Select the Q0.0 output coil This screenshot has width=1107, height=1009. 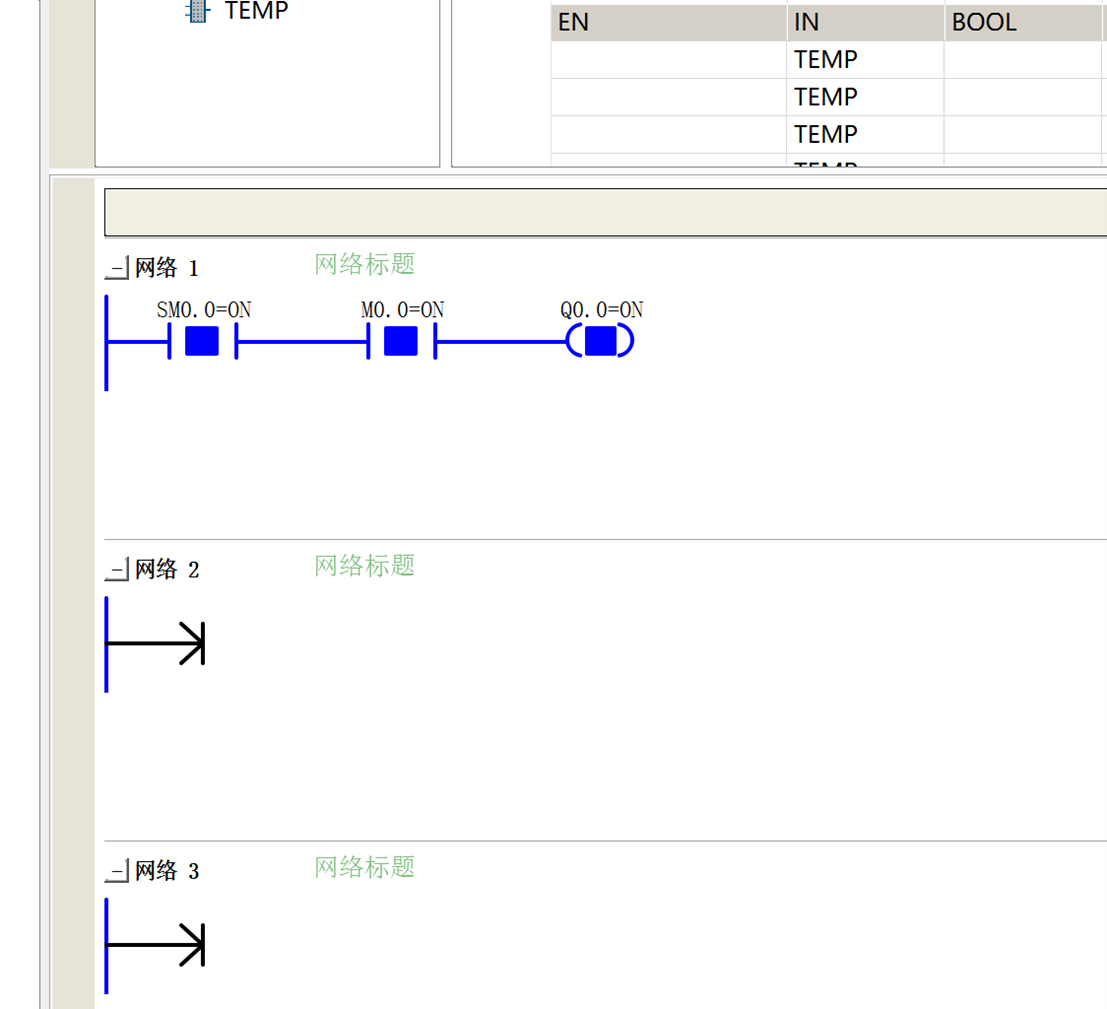pos(600,341)
